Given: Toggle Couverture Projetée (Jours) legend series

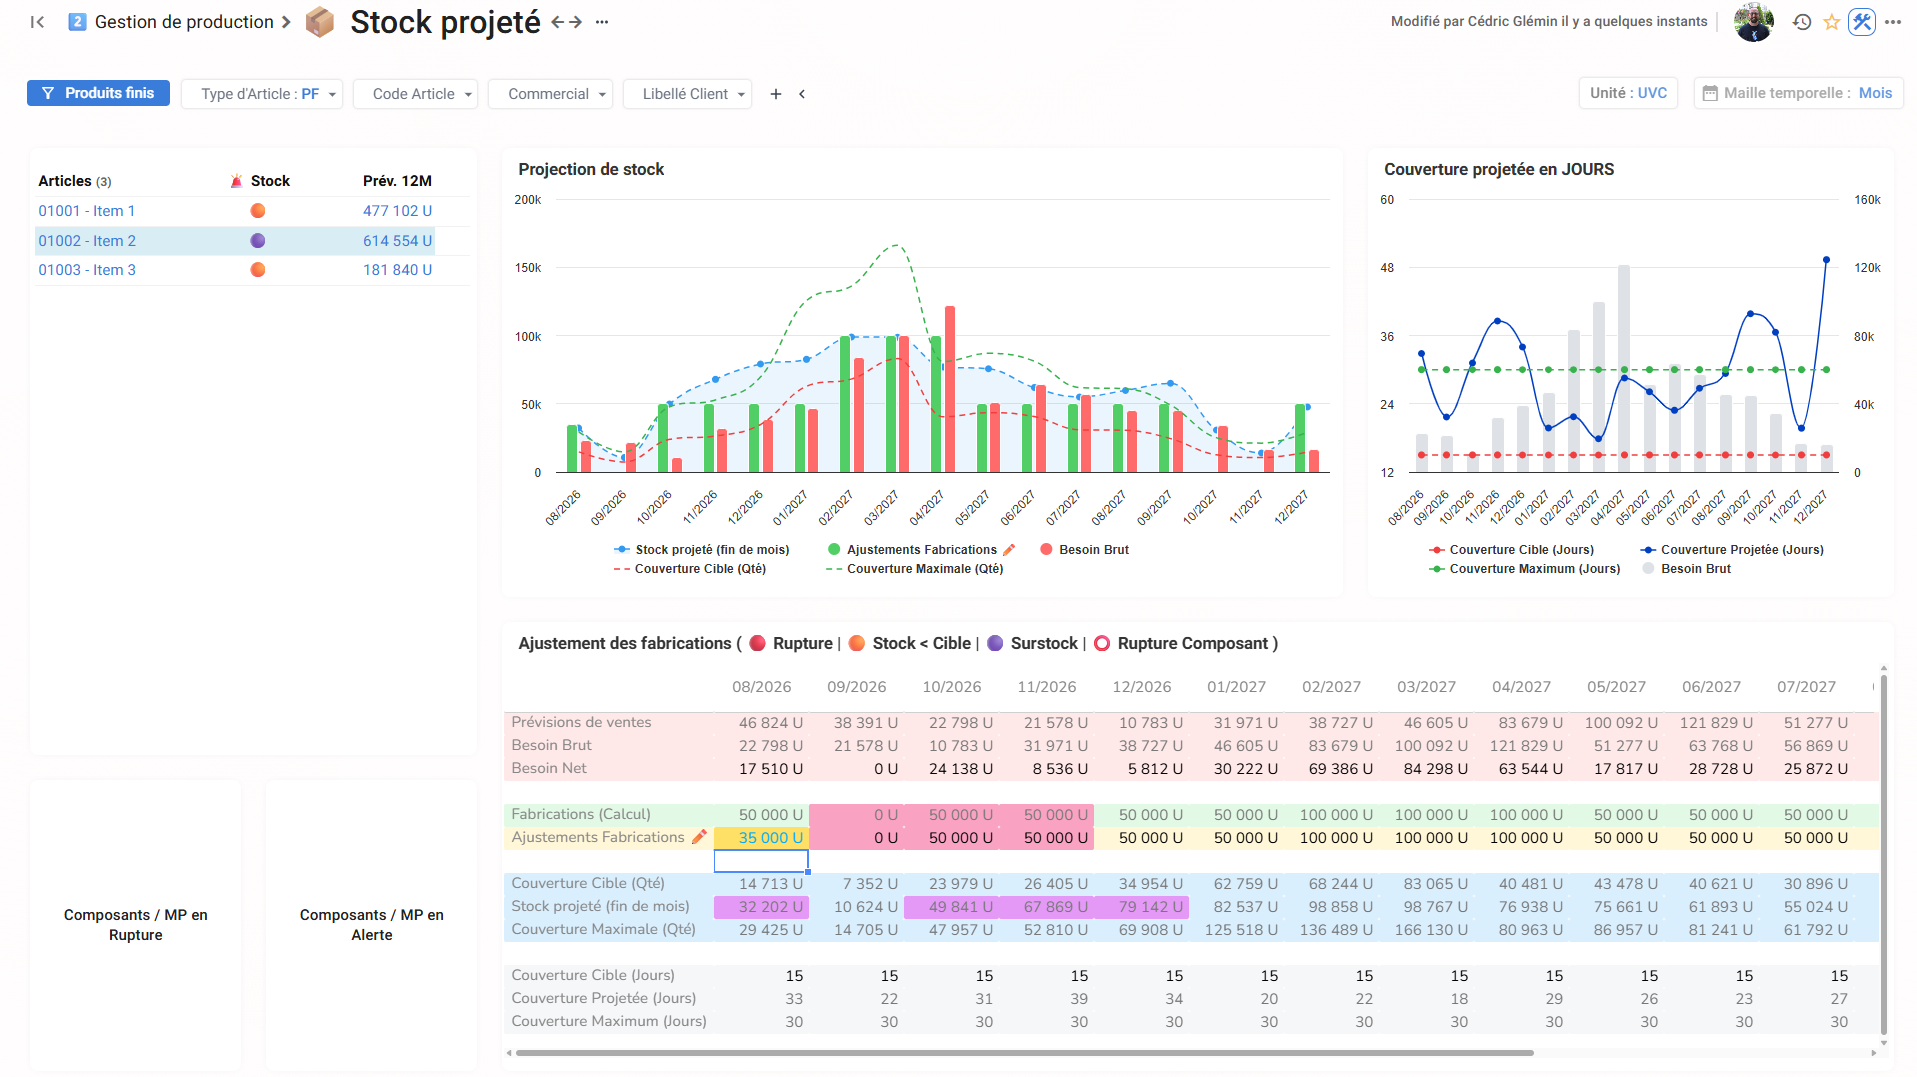Looking at the screenshot, I should pyautogui.click(x=1732, y=550).
